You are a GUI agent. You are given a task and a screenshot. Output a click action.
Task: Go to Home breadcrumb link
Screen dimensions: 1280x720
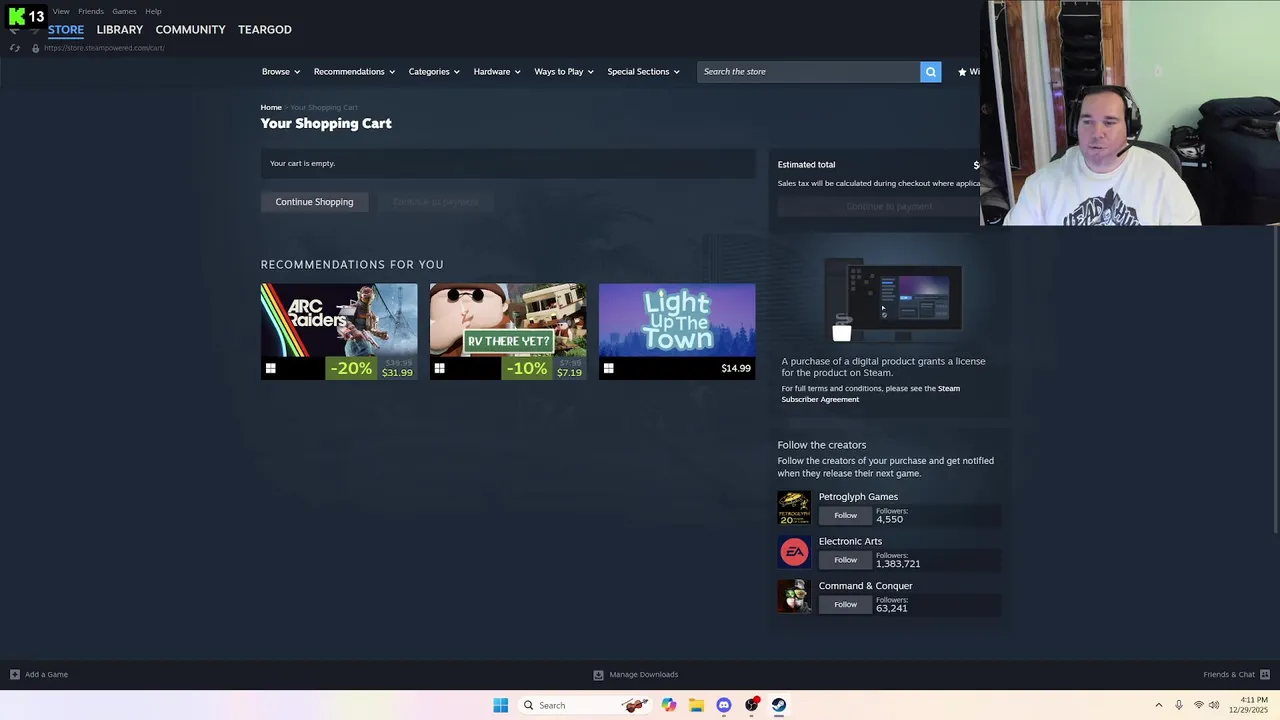click(271, 107)
